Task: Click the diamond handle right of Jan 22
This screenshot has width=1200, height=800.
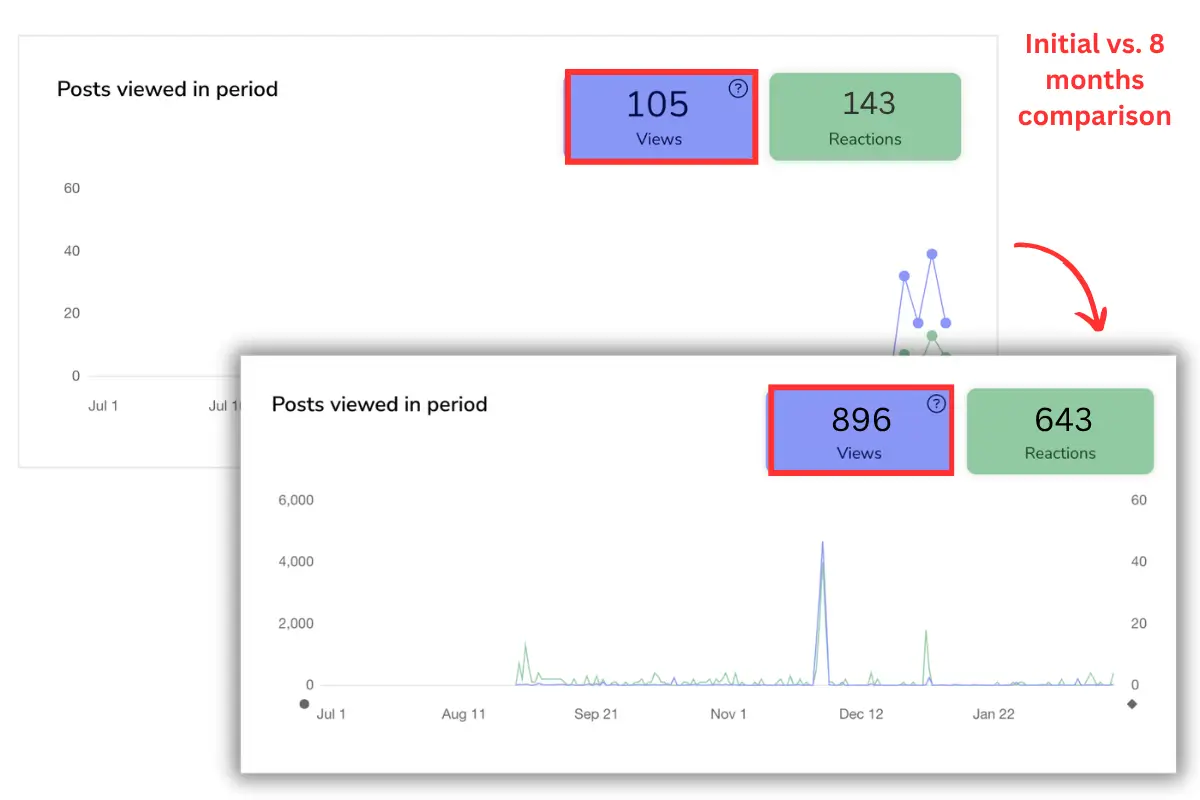Action: [x=1134, y=704]
